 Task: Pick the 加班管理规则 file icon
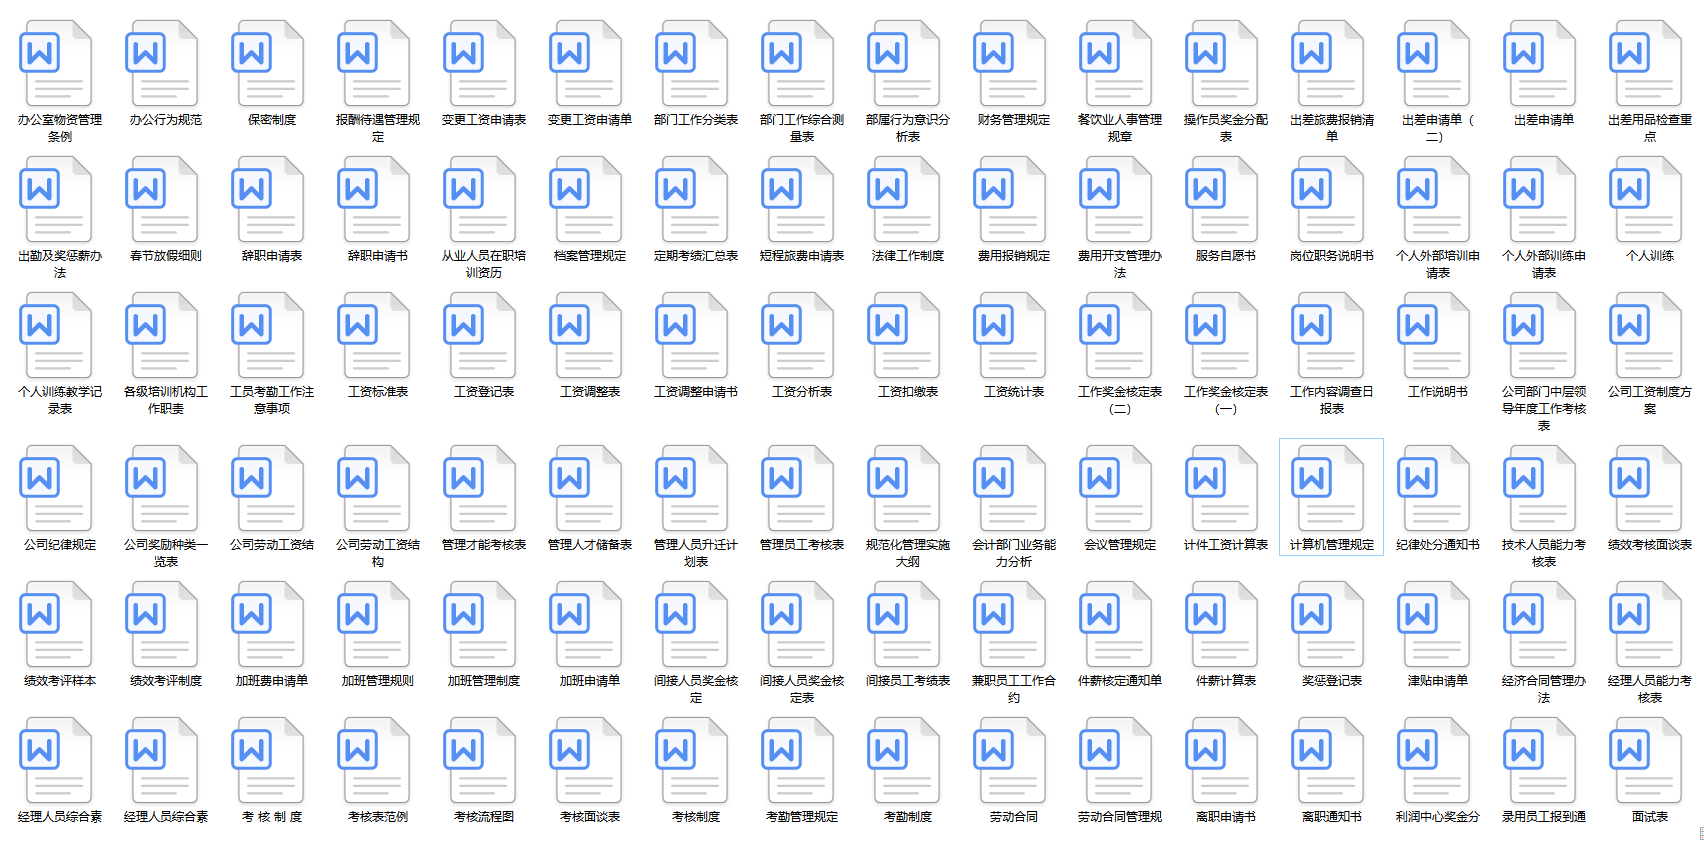(x=374, y=625)
